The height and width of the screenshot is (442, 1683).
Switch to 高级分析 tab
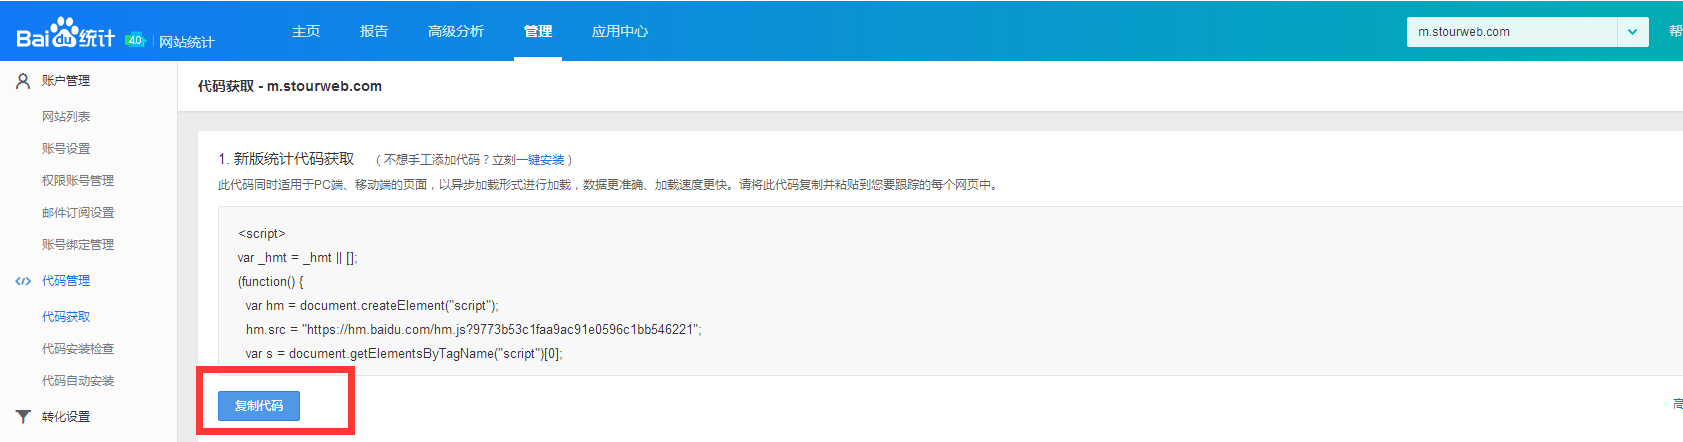point(456,31)
